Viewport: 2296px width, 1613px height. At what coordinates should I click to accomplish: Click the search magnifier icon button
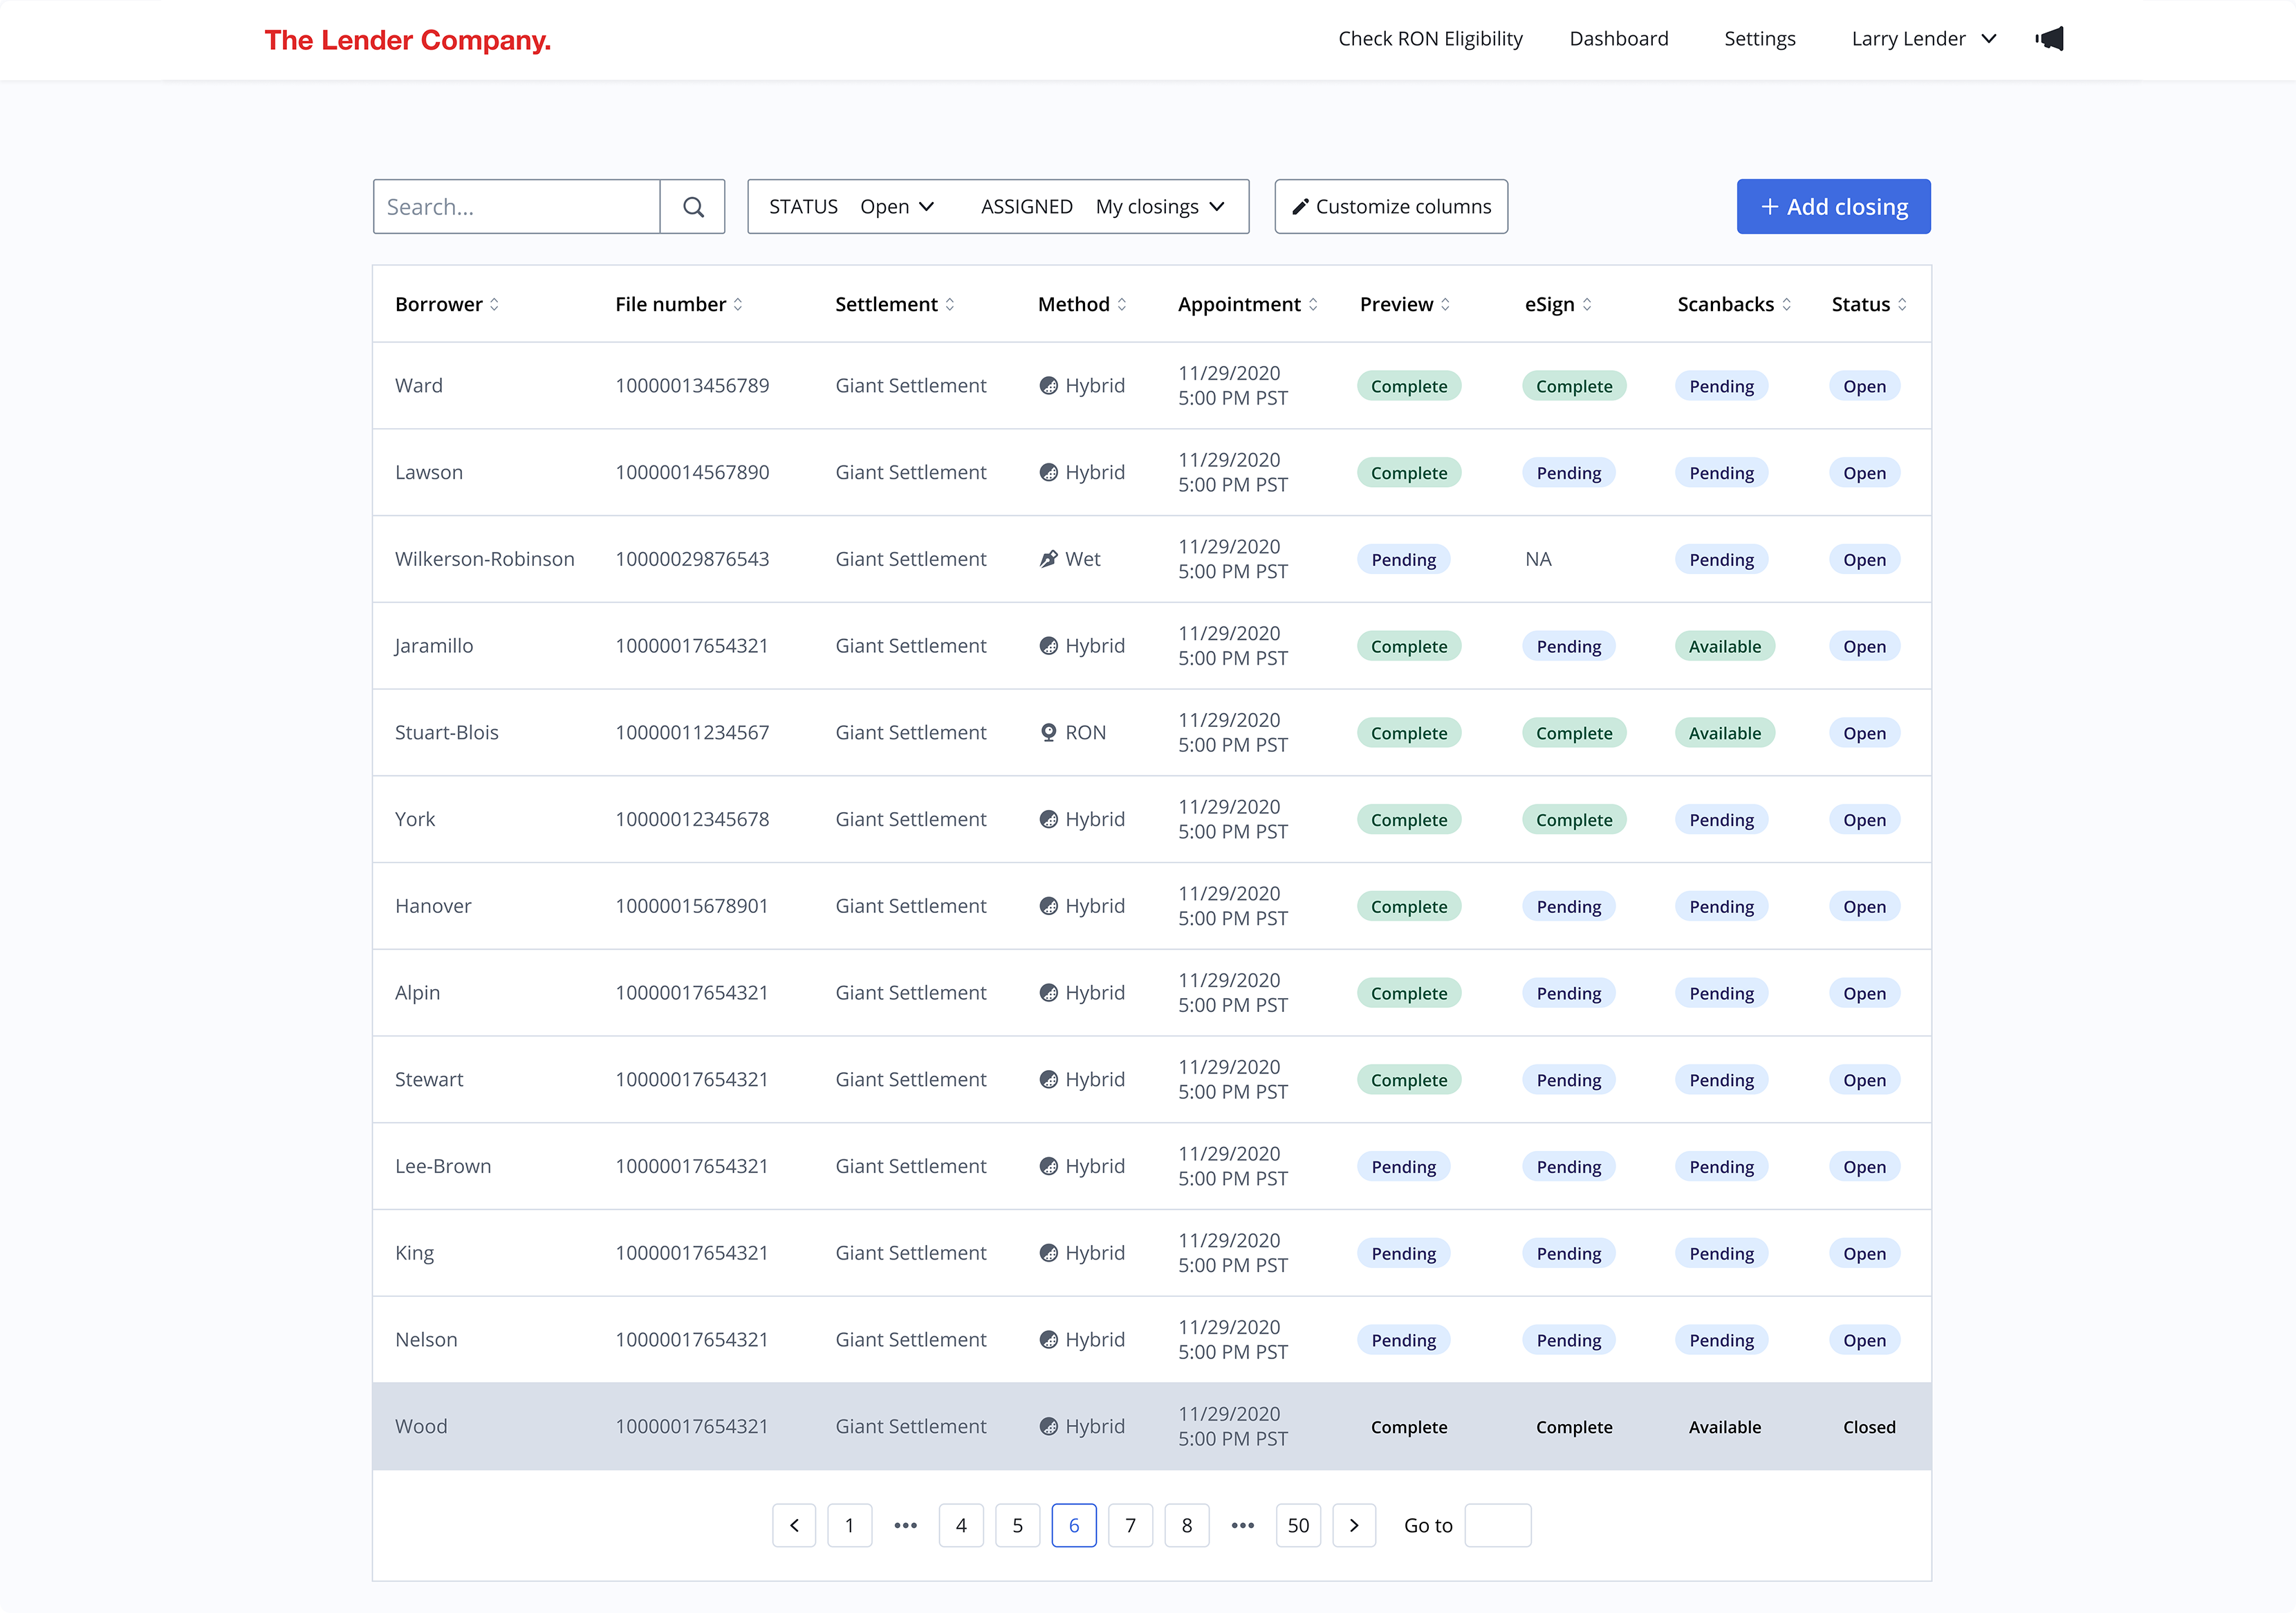(x=692, y=207)
